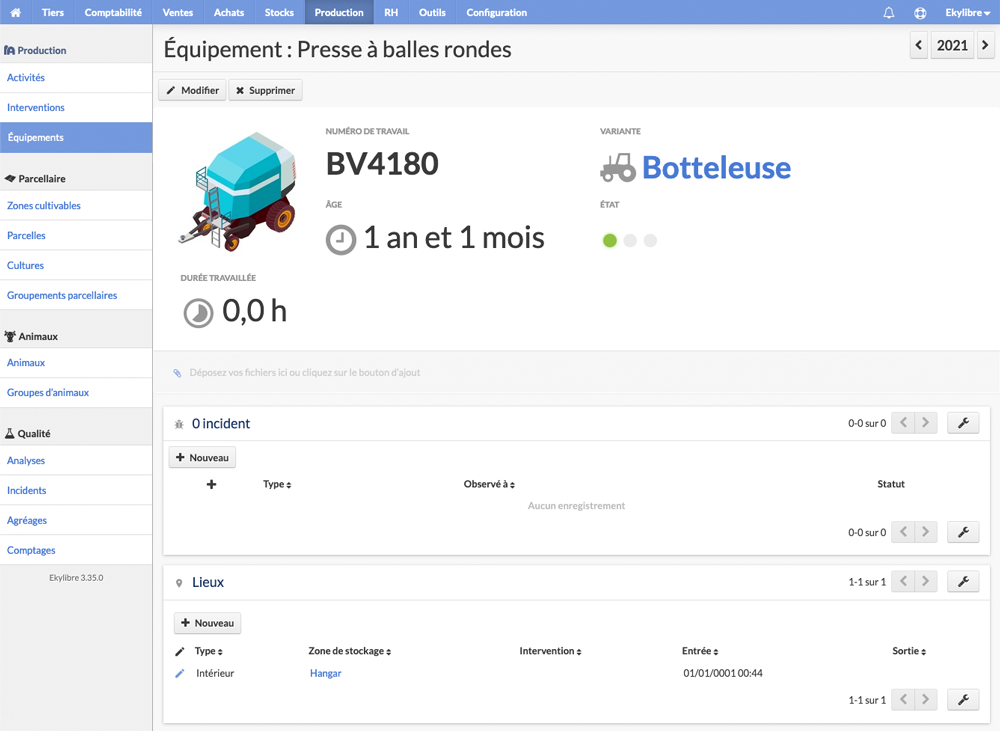Viewport: 1000px width, 731px height.
Task: Go to previous page below incident table
Action: (x=903, y=532)
